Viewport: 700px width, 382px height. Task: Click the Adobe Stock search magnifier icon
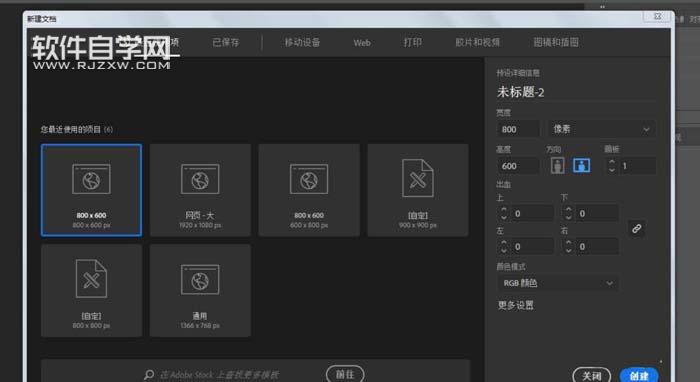coord(149,374)
